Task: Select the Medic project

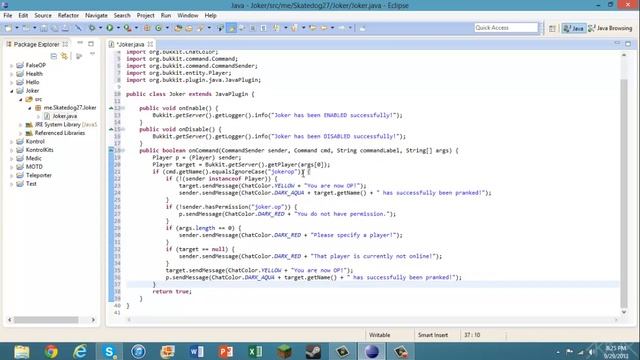Action: 33,158
